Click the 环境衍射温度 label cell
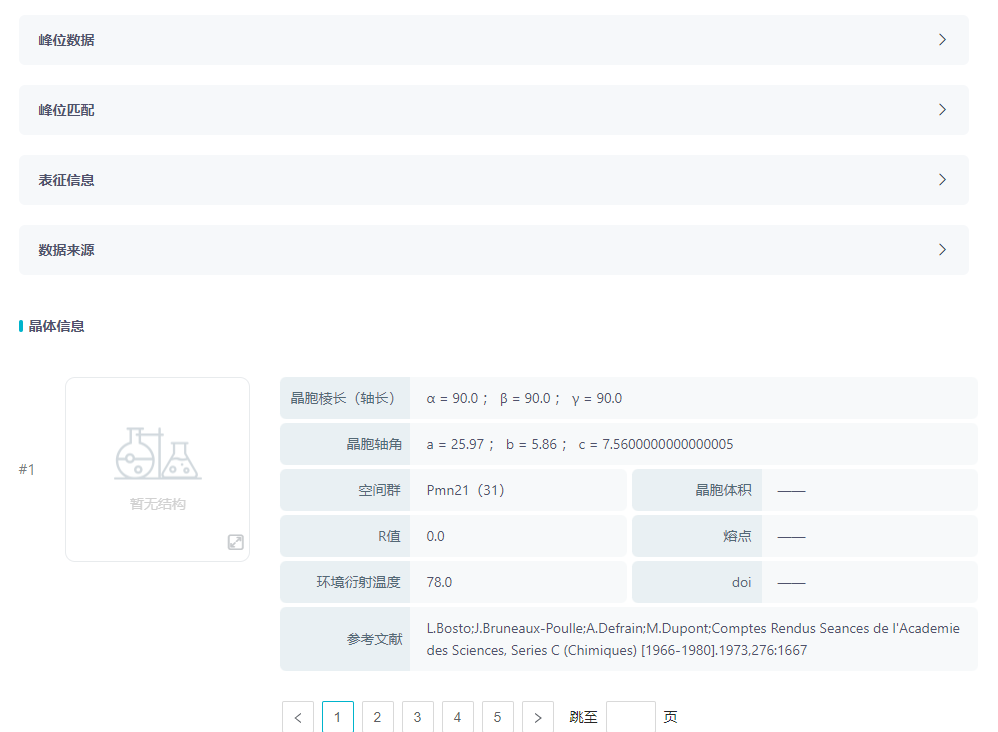The width and height of the screenshot is (998, 732). point(345,582)
